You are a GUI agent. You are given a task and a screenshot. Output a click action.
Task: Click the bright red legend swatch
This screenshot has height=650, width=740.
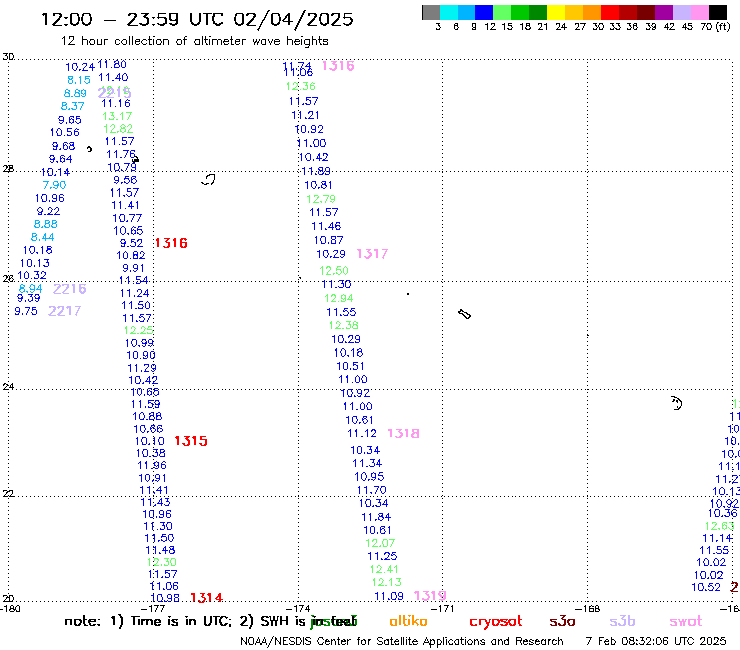point(610,12)
